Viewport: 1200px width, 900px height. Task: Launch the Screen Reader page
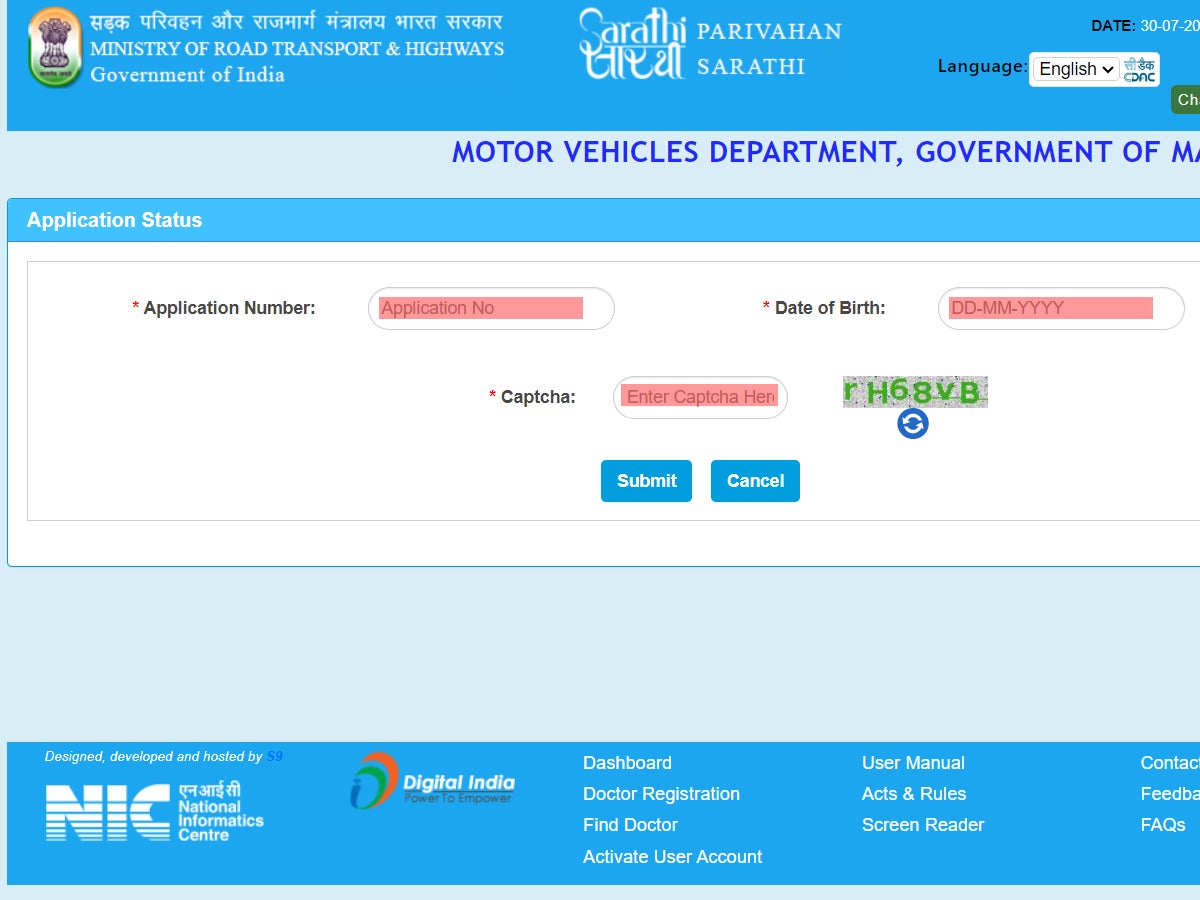point(922,825)
